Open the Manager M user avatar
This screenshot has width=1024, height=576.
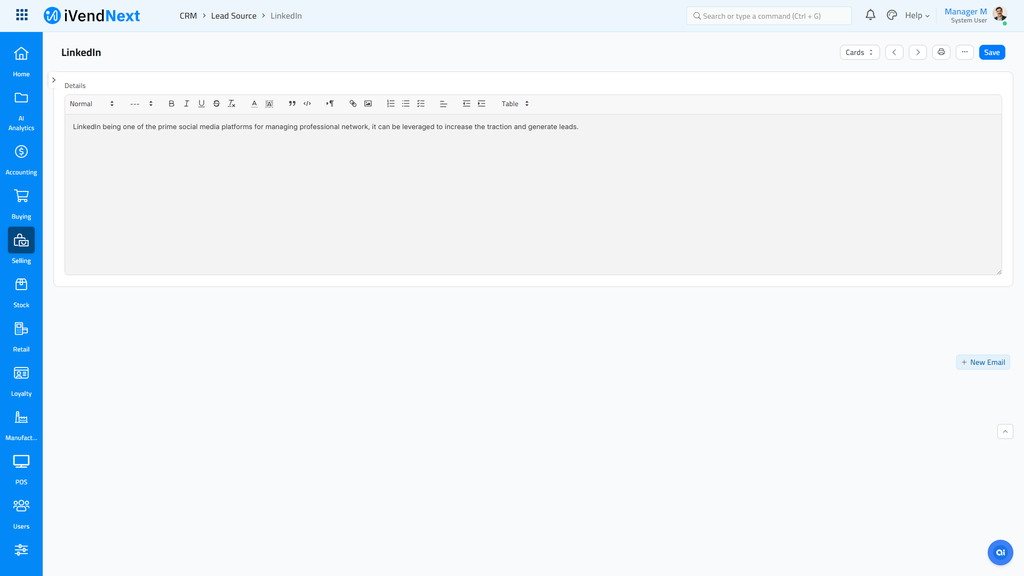click(x=999, y=15)
